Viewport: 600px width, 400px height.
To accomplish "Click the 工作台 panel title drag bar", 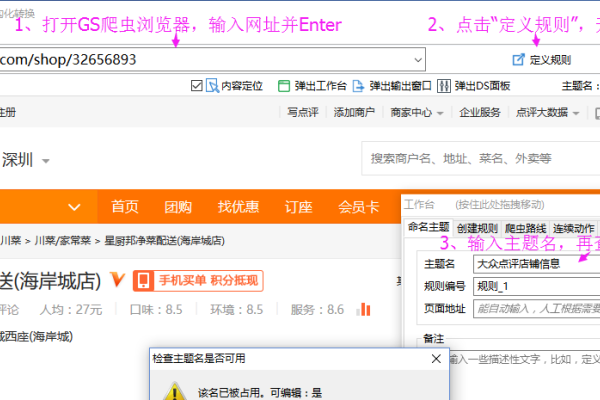I will 501,205.
